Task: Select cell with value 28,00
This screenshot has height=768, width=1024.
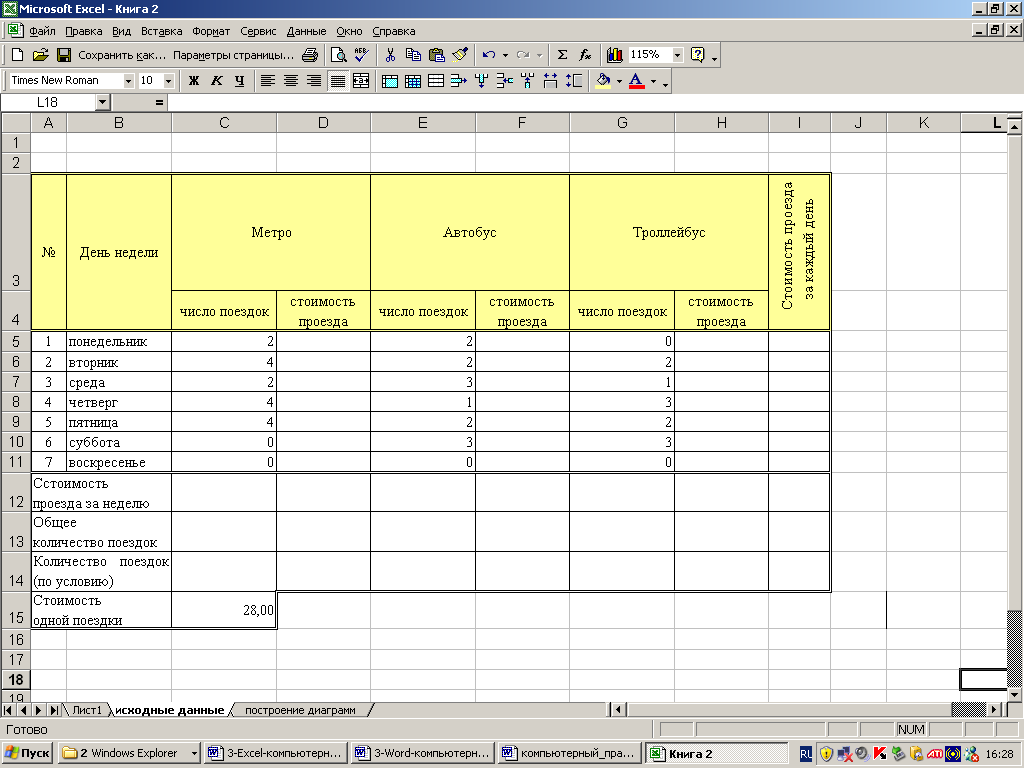Action: pos(224,610)
